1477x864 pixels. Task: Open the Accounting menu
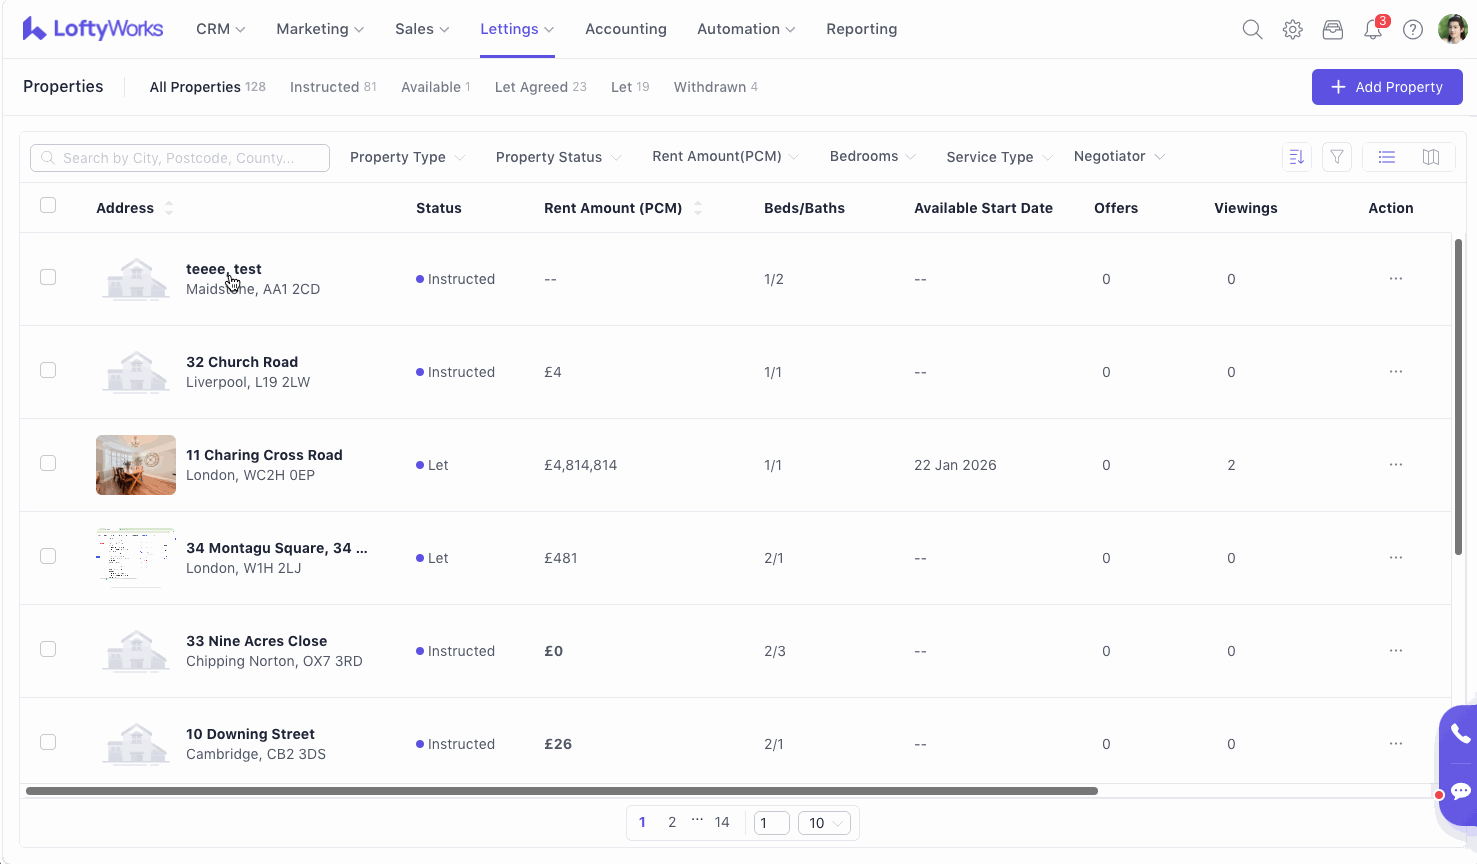625,29
